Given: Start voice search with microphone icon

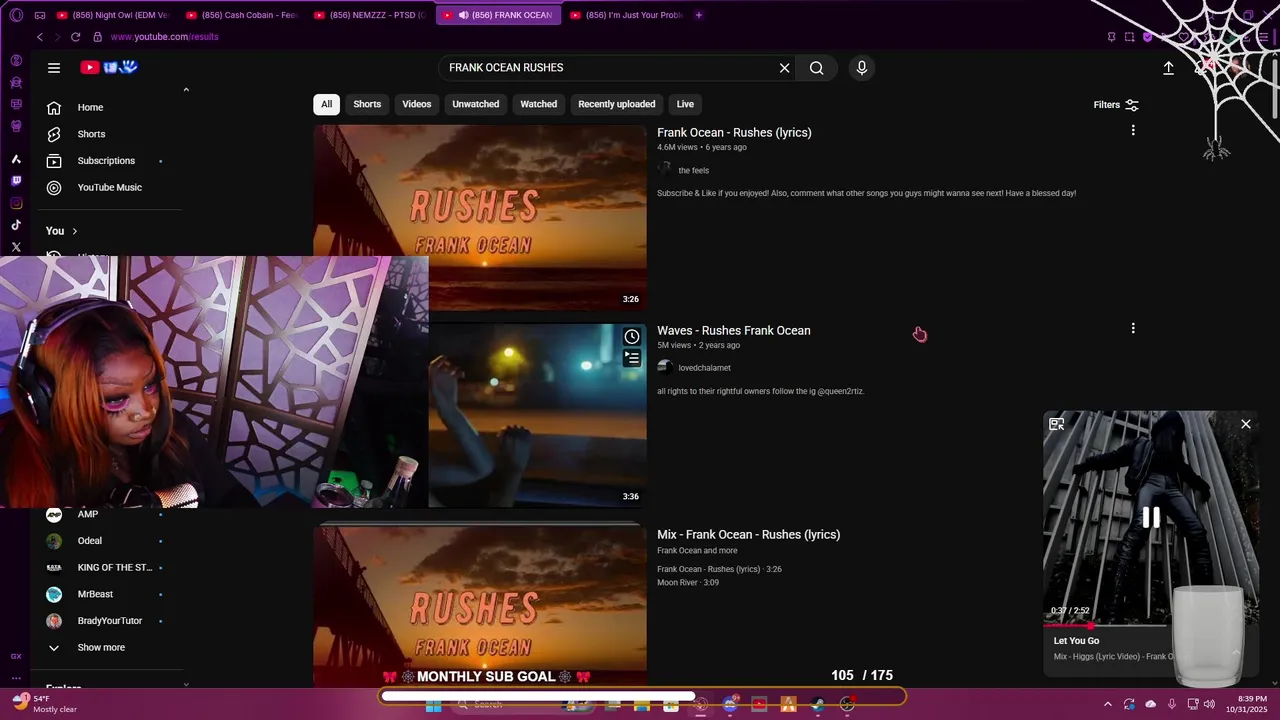Looking at the screenshot, I should pos(862,68).
